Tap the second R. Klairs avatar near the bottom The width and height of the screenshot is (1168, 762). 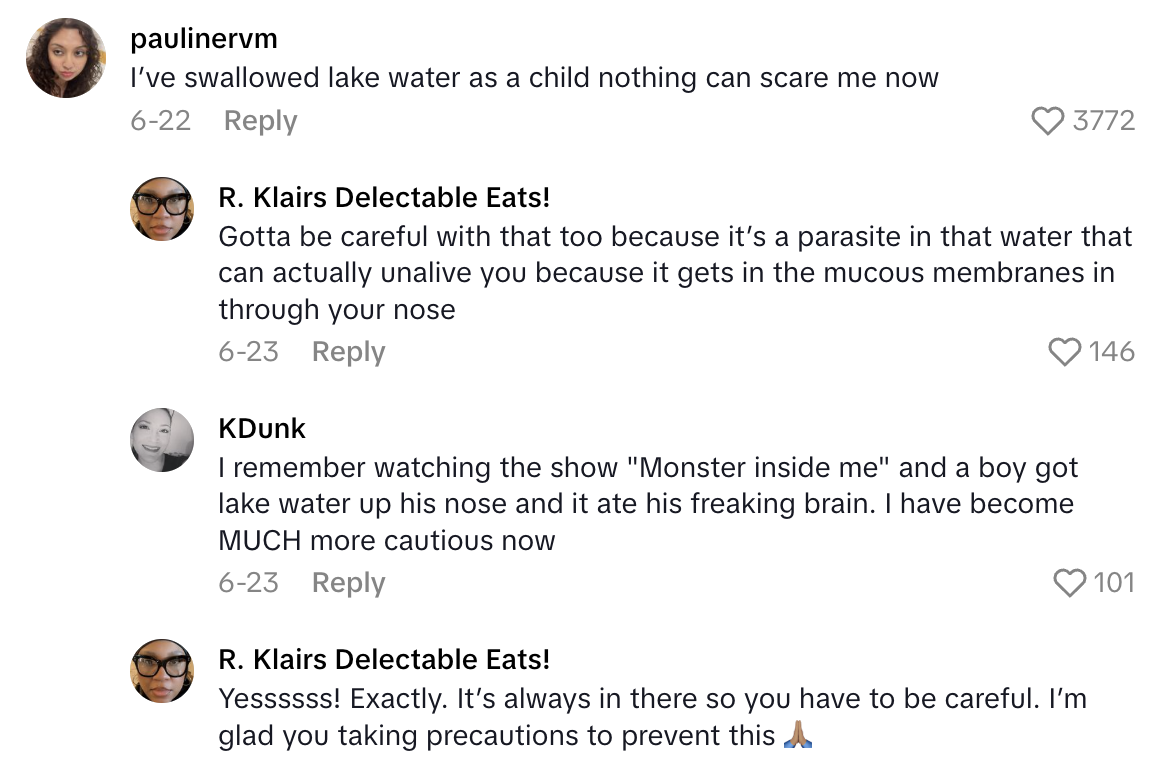click(161, 670)
